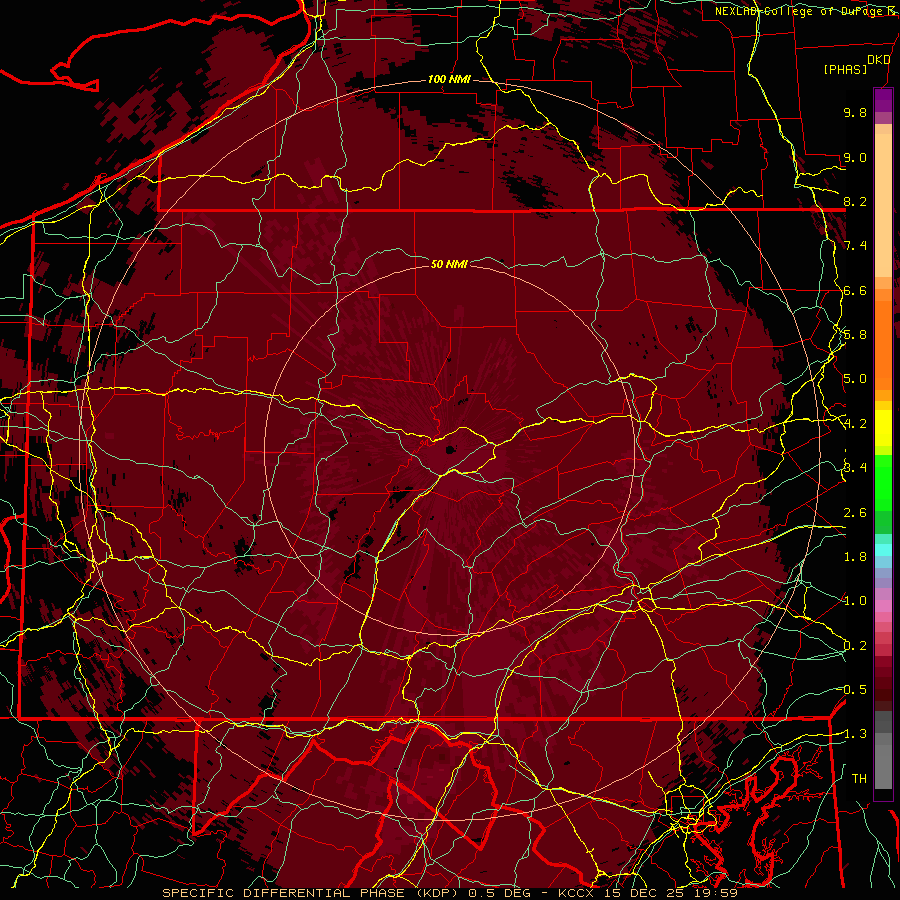
Task: Click the KCCX 15 DEC 25 19:59 timestamp
Action: coord(647,893)
